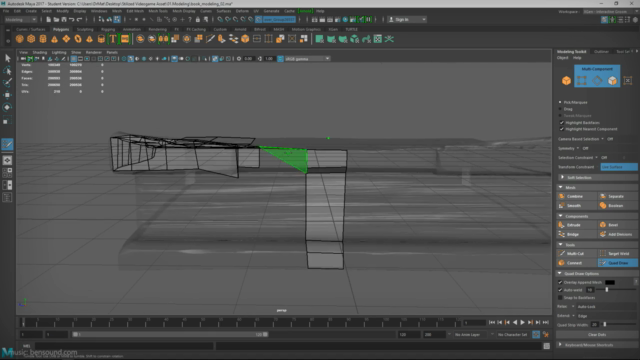Switch to the Sculpting shelf tab
Viewport: 640px width, 360px height.
click(85, 29)
